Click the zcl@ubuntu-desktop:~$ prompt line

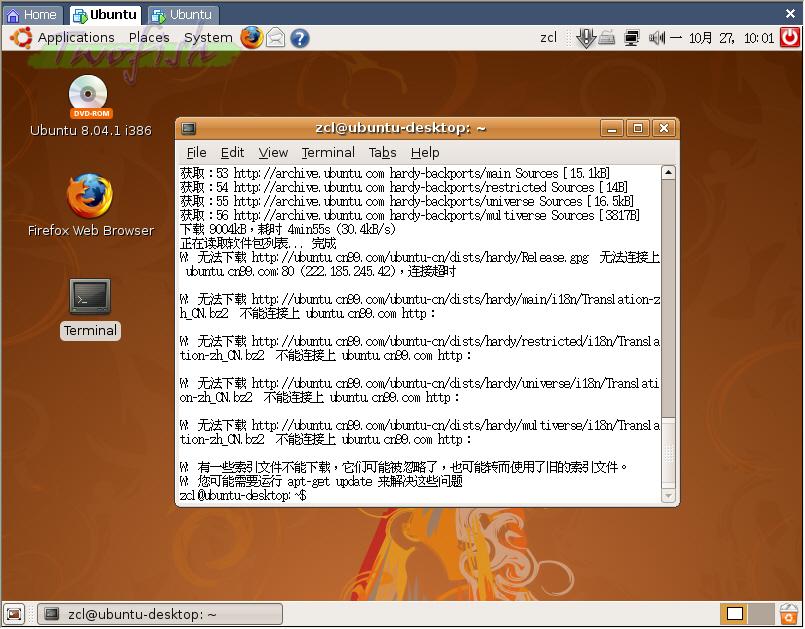[x=243, y=495]
